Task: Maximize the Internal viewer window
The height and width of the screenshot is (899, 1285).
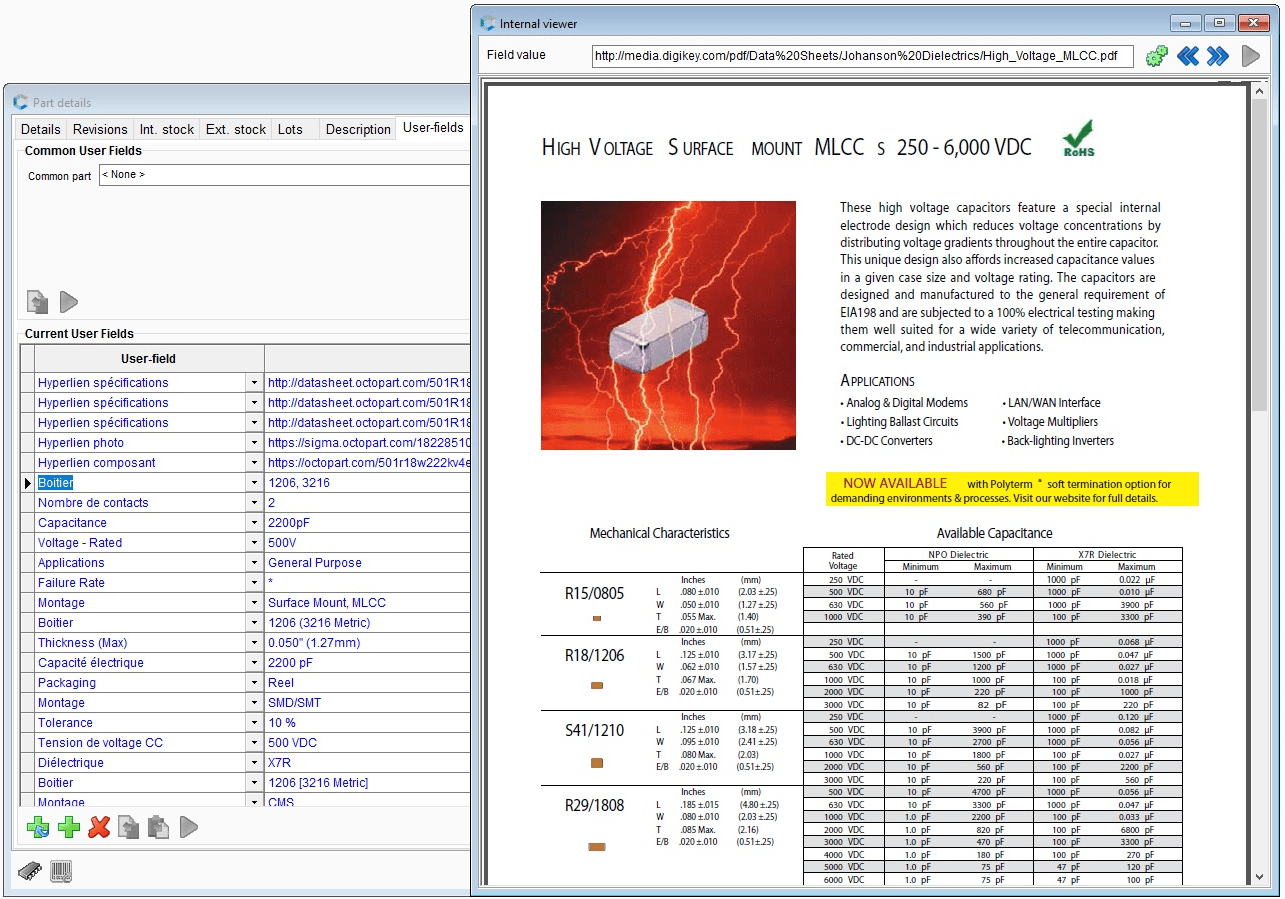Action: pos(1219,23)
